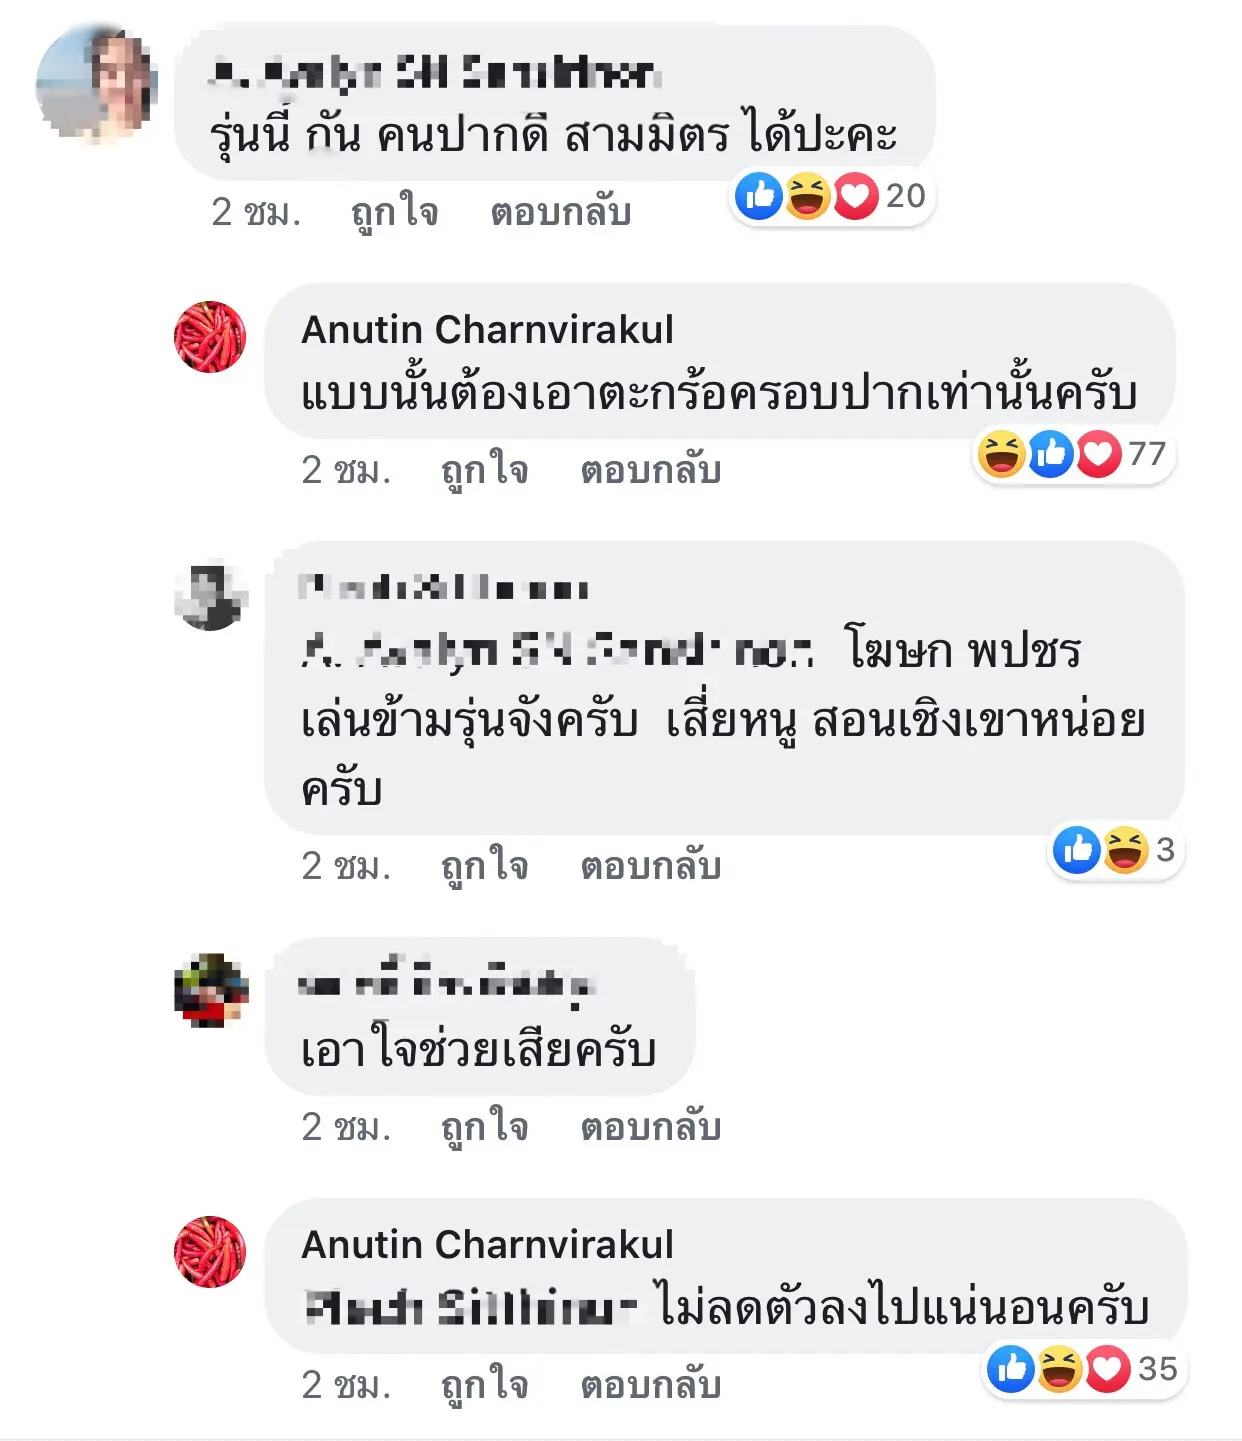Click the chili pepper avatar on the last comment
This screenshot has width=1242, height=1441.
210,1252
